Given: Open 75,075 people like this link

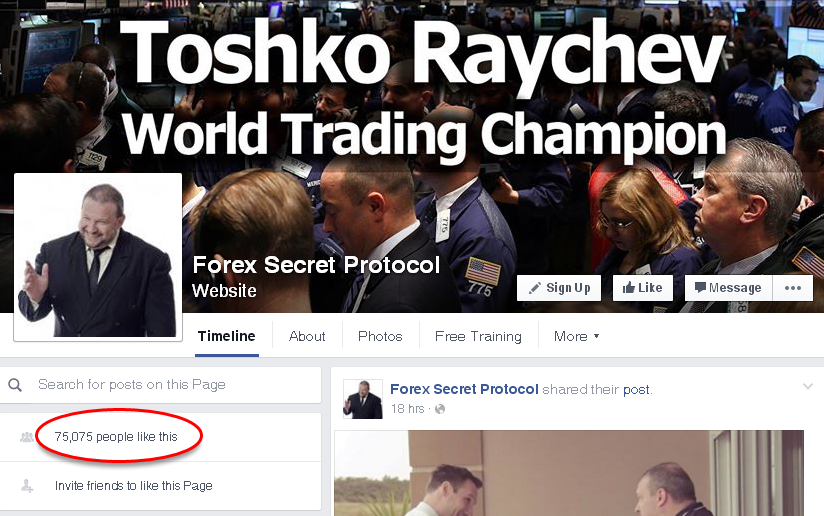Looking at the screenshot, I should (x=116, y=437).
